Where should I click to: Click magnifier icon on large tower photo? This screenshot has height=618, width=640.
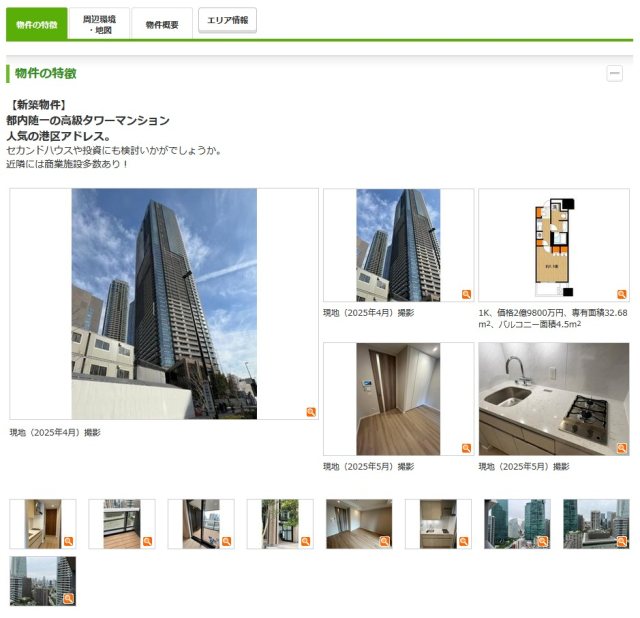[x=311, y=411]
